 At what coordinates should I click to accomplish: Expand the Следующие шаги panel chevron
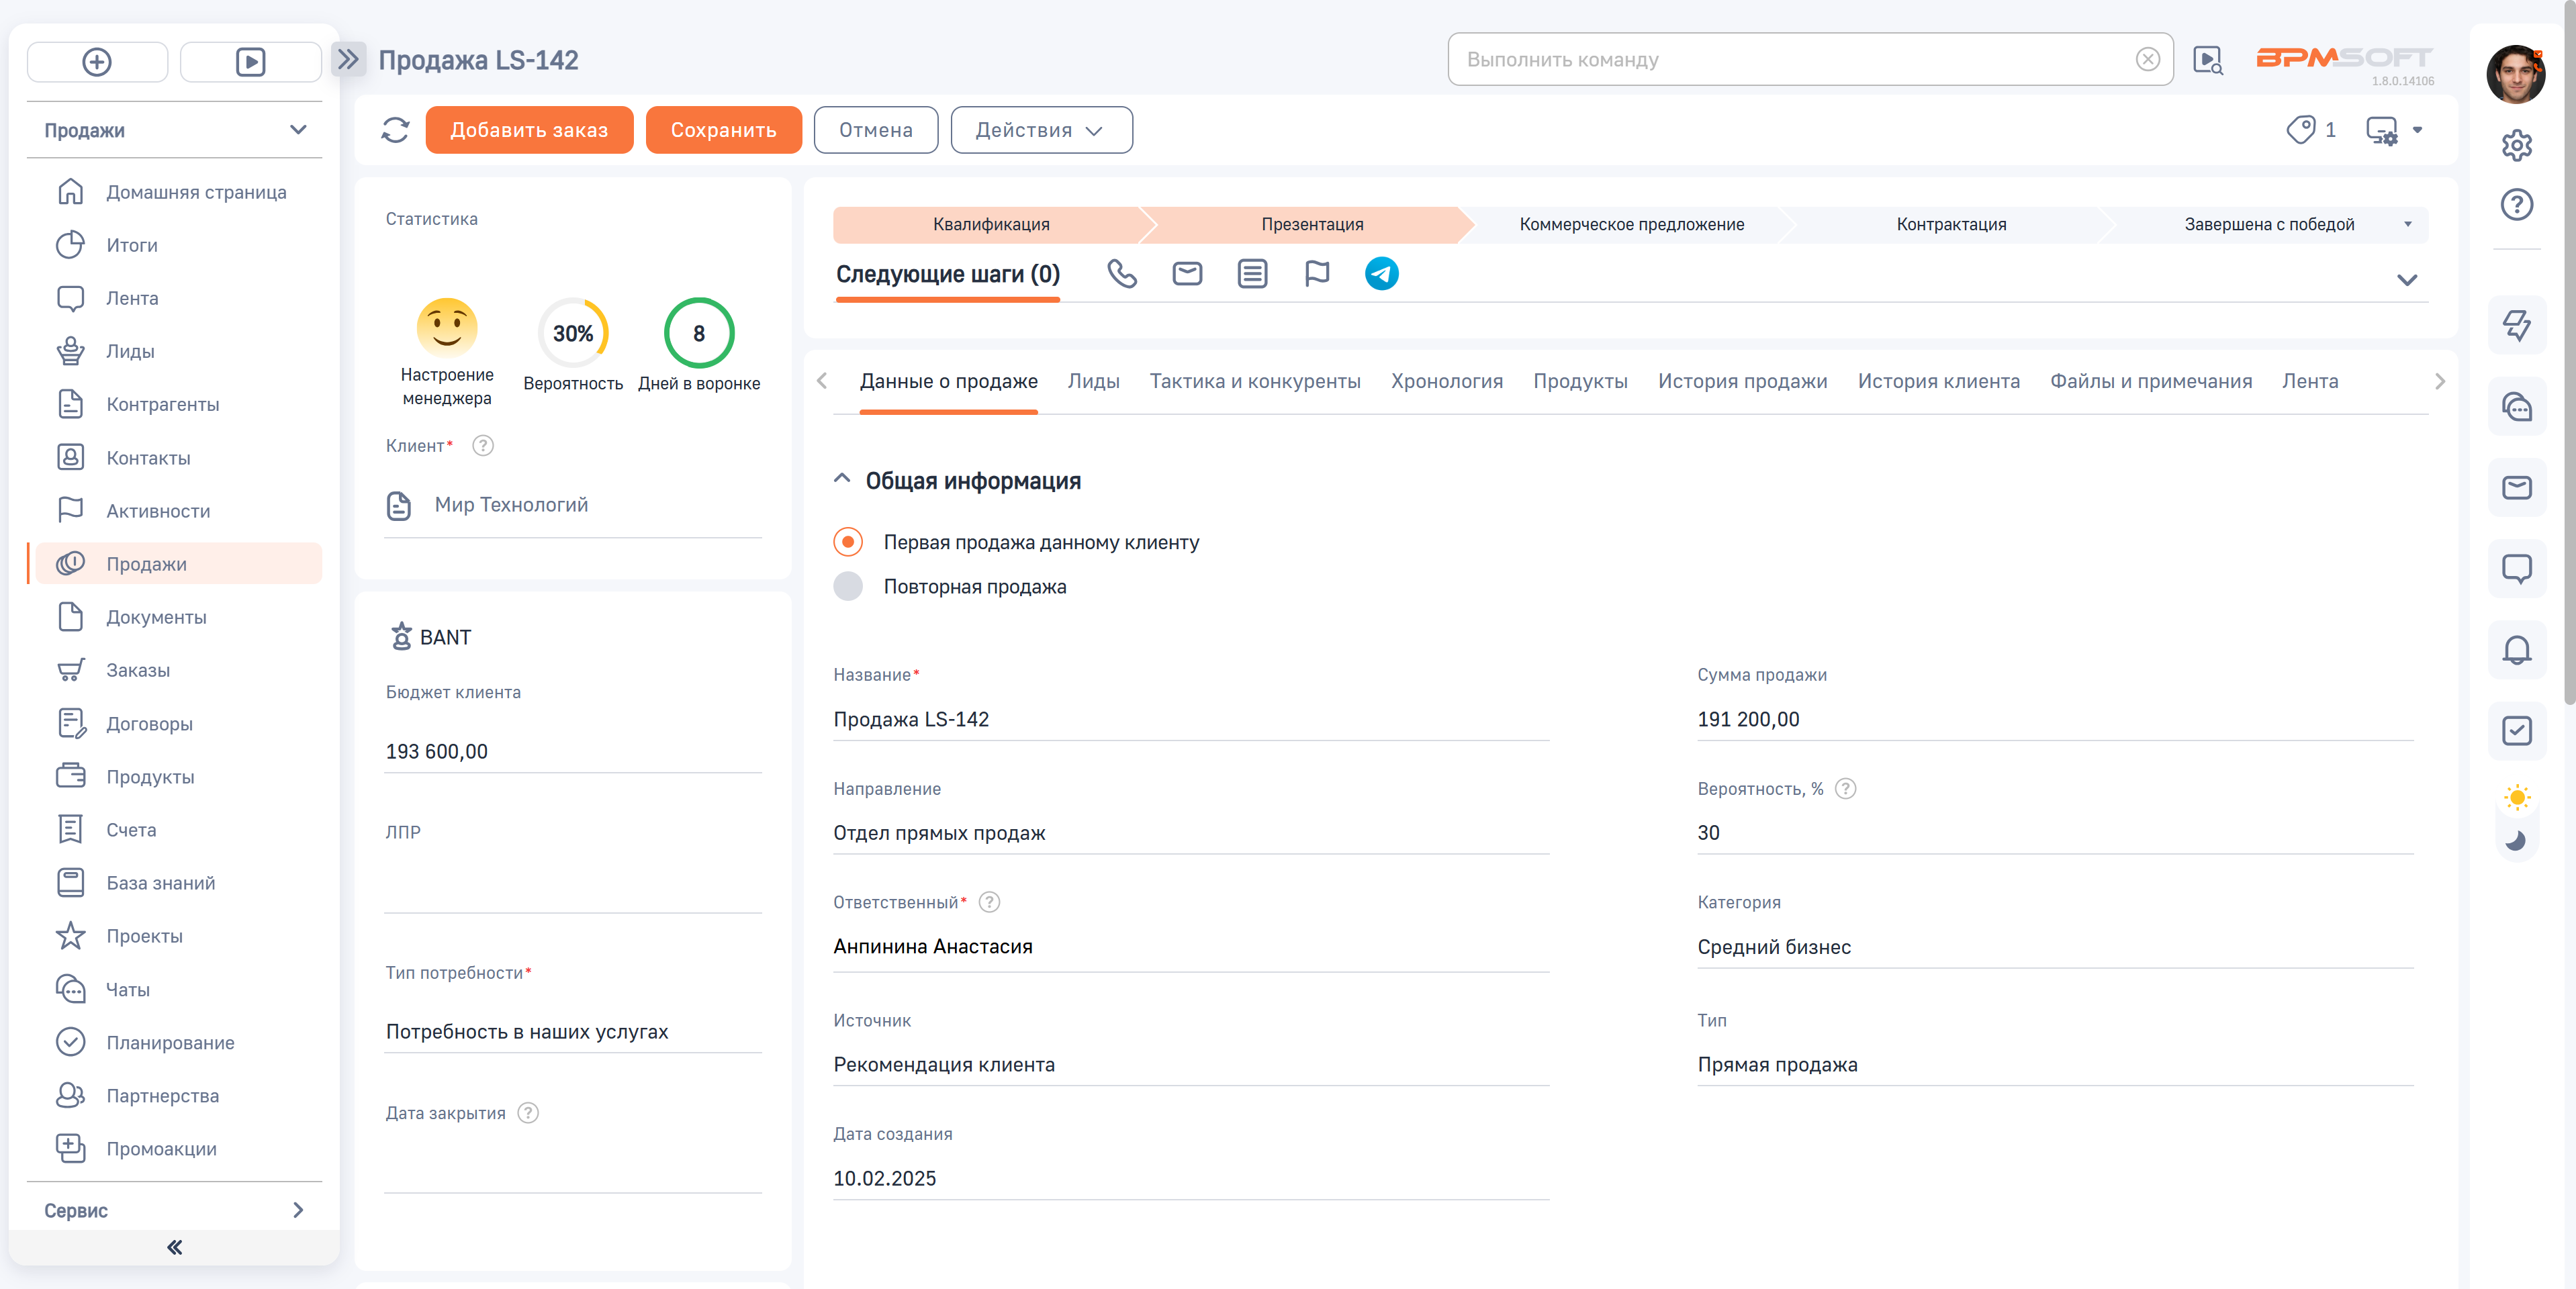(x=2407, y=280)
